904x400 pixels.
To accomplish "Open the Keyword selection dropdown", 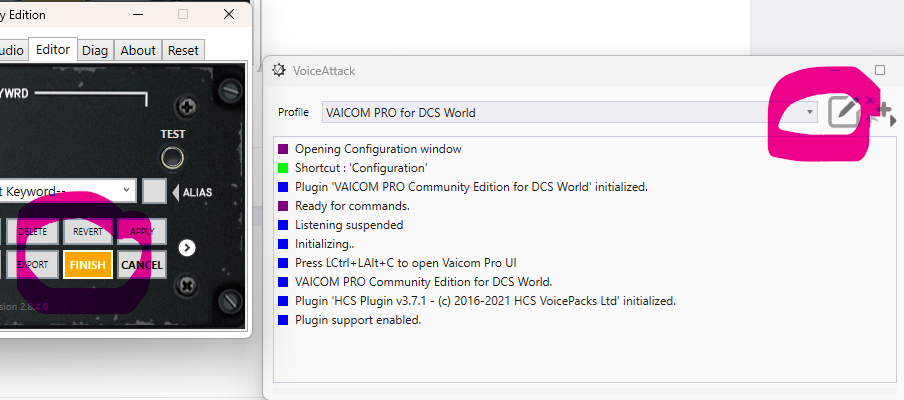I will click(128, 190).
